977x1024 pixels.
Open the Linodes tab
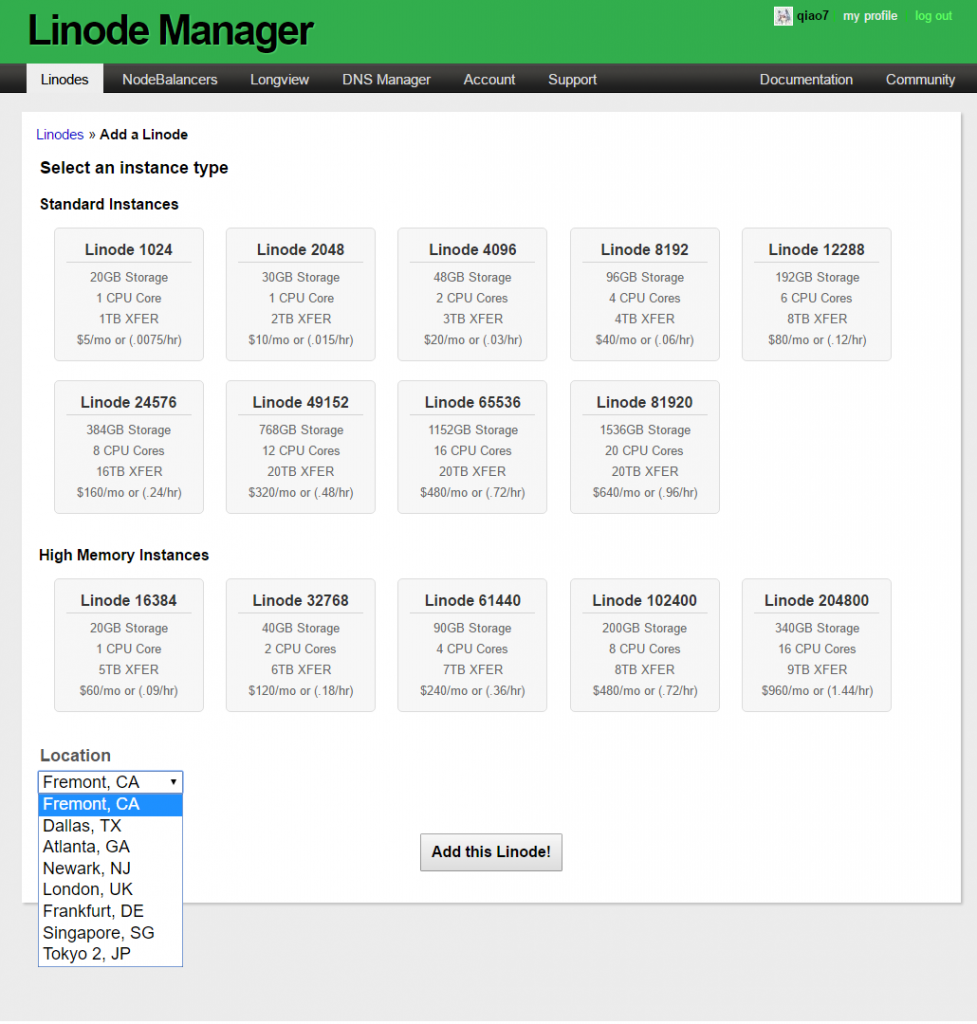coord(65,79)
